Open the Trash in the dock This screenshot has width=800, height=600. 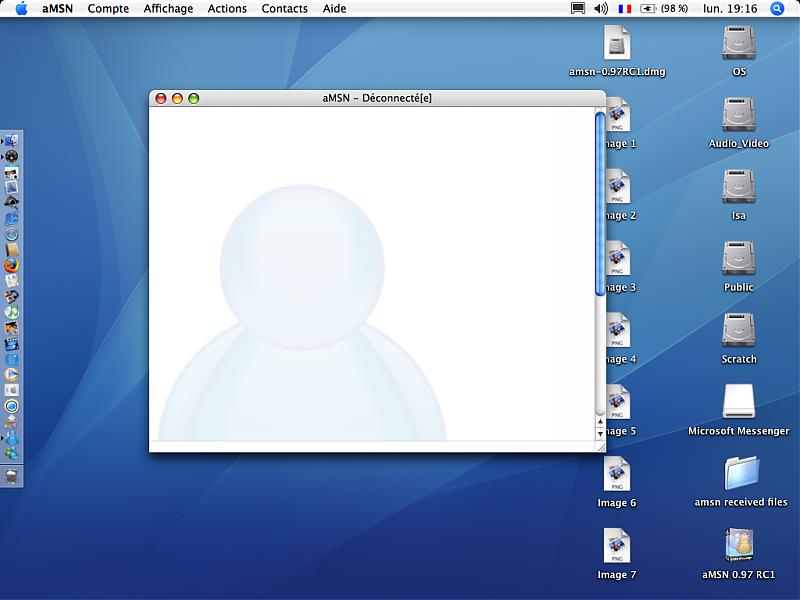(x=11, y=476)
